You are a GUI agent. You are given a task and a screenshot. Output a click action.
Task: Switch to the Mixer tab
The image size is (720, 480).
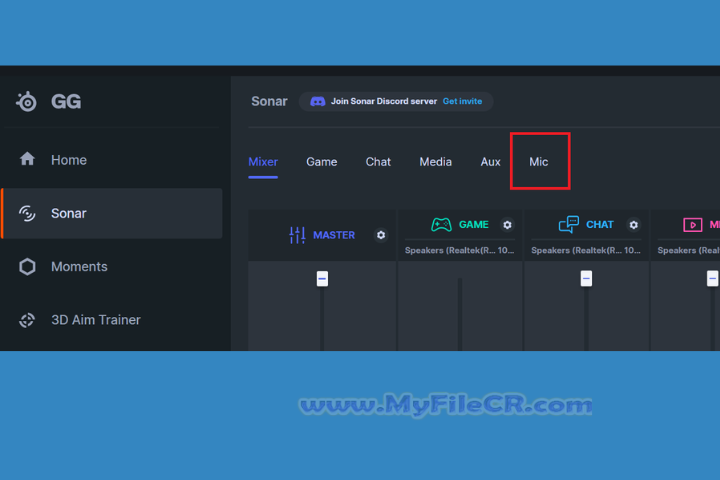[x=263, y=162]
